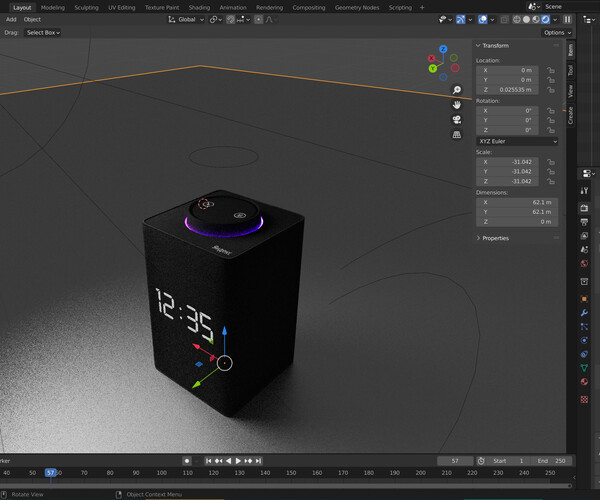Open the sidebar Tool tab
This screenshot has width=600, height=500.
571,70
